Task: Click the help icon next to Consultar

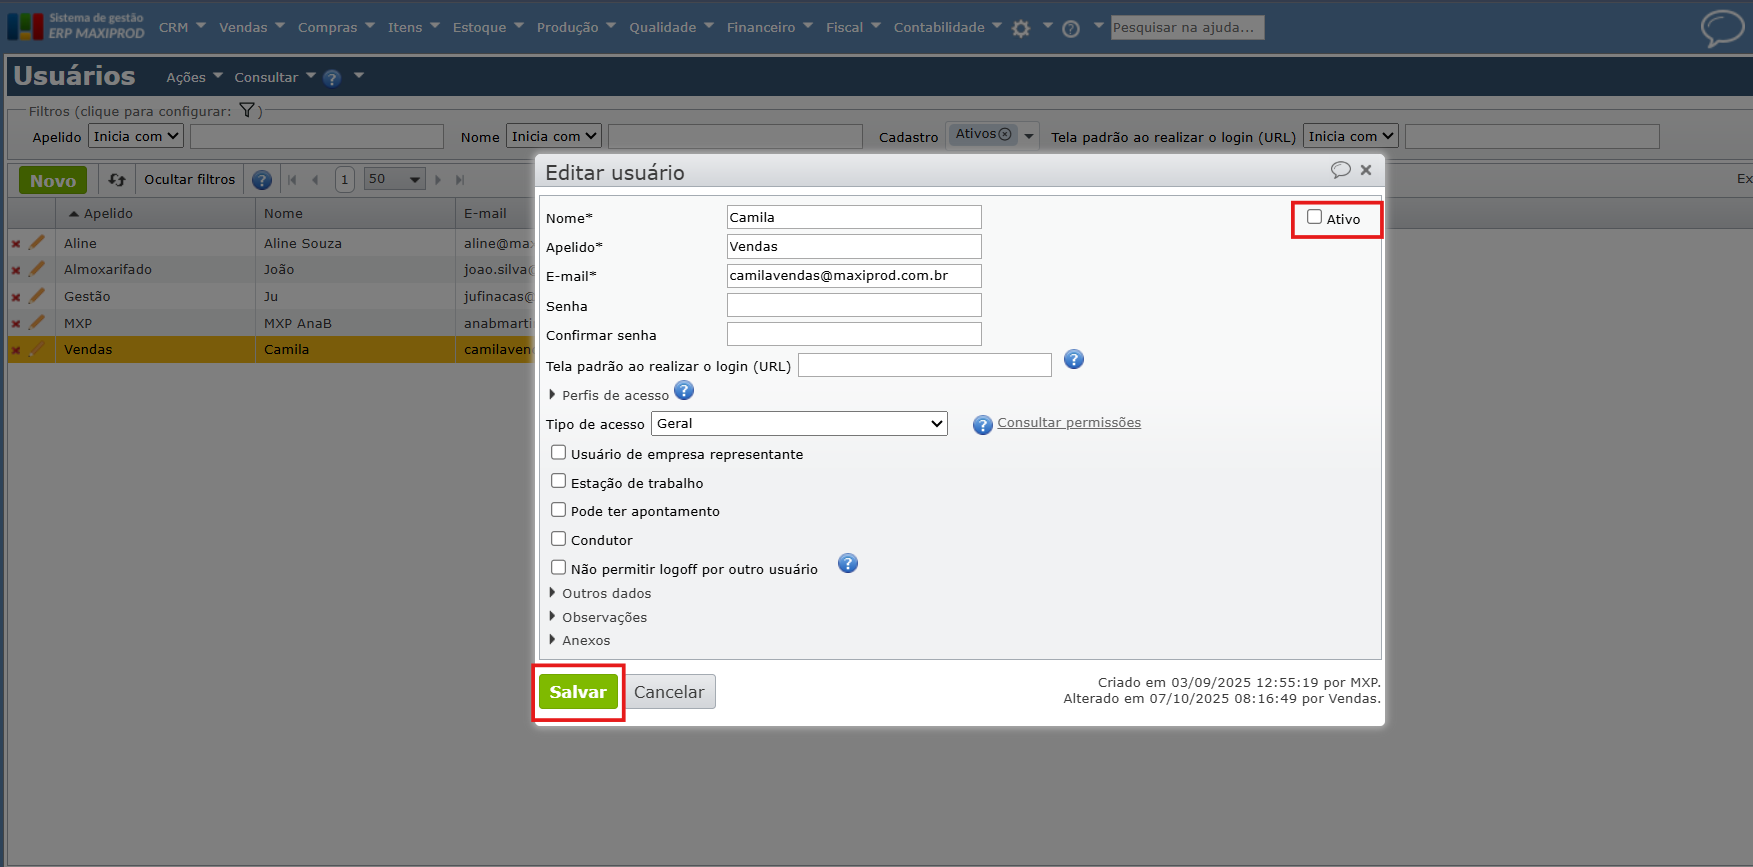Action: 332,78
